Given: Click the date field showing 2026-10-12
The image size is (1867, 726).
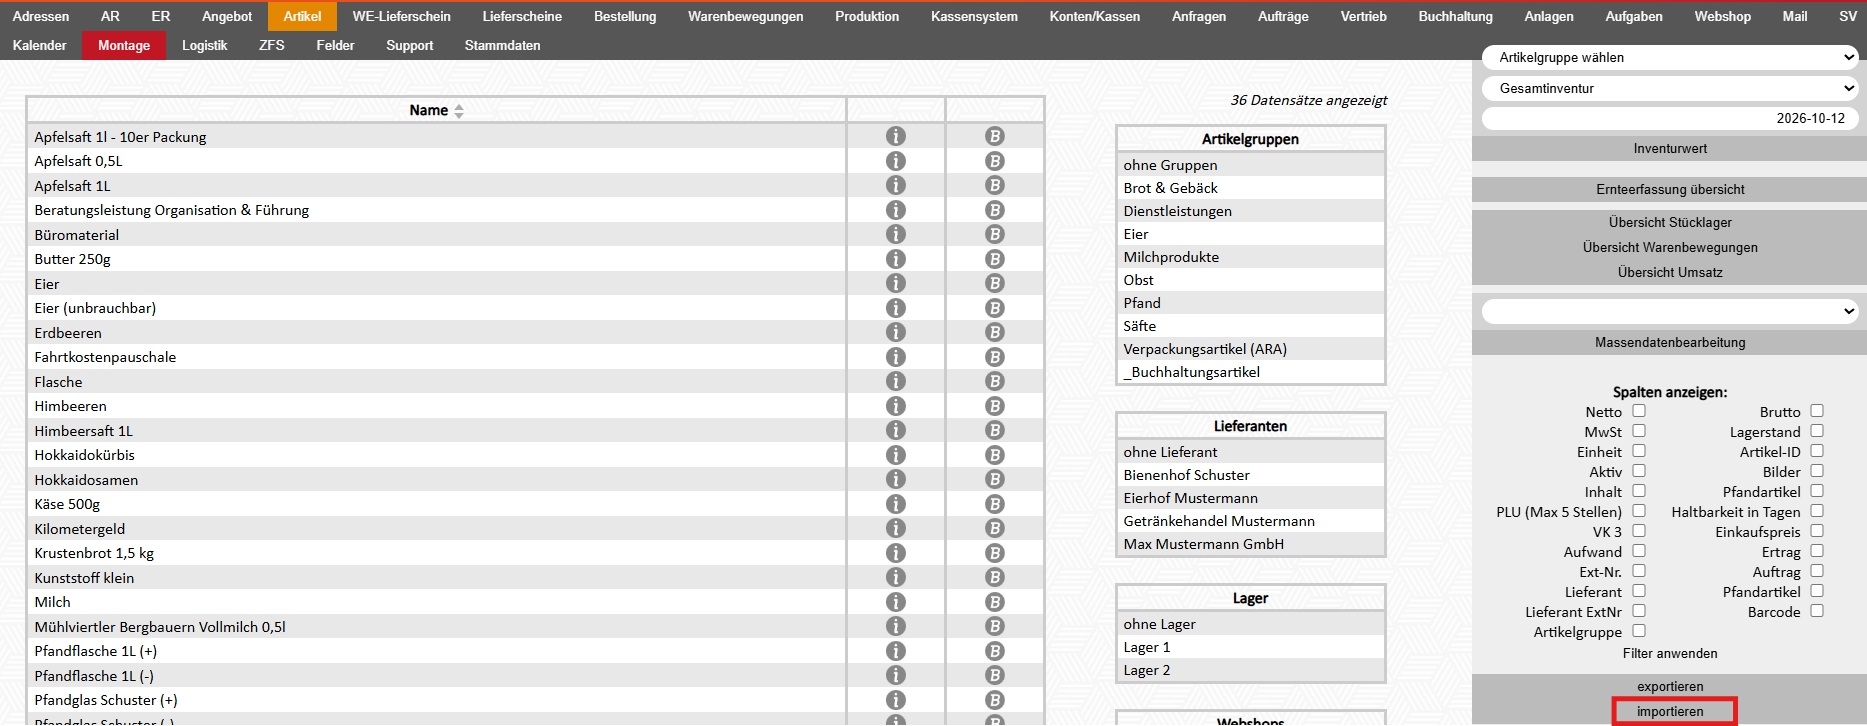Looking at the screenshot, I should (x=1670, y=118).
